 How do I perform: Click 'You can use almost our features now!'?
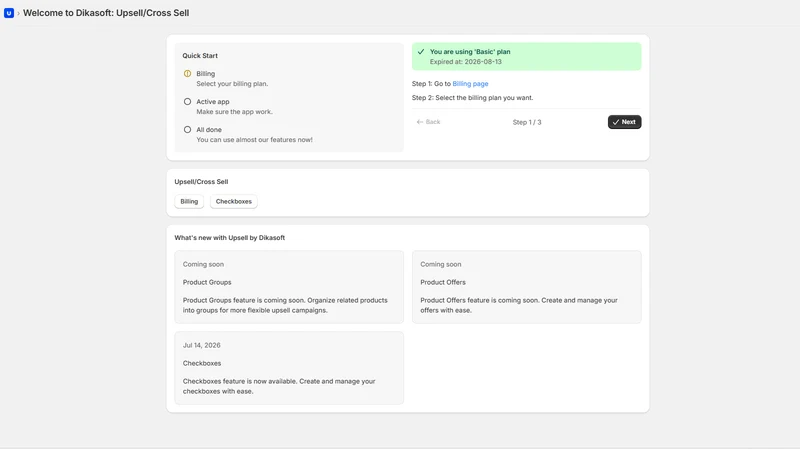(255, 140)
